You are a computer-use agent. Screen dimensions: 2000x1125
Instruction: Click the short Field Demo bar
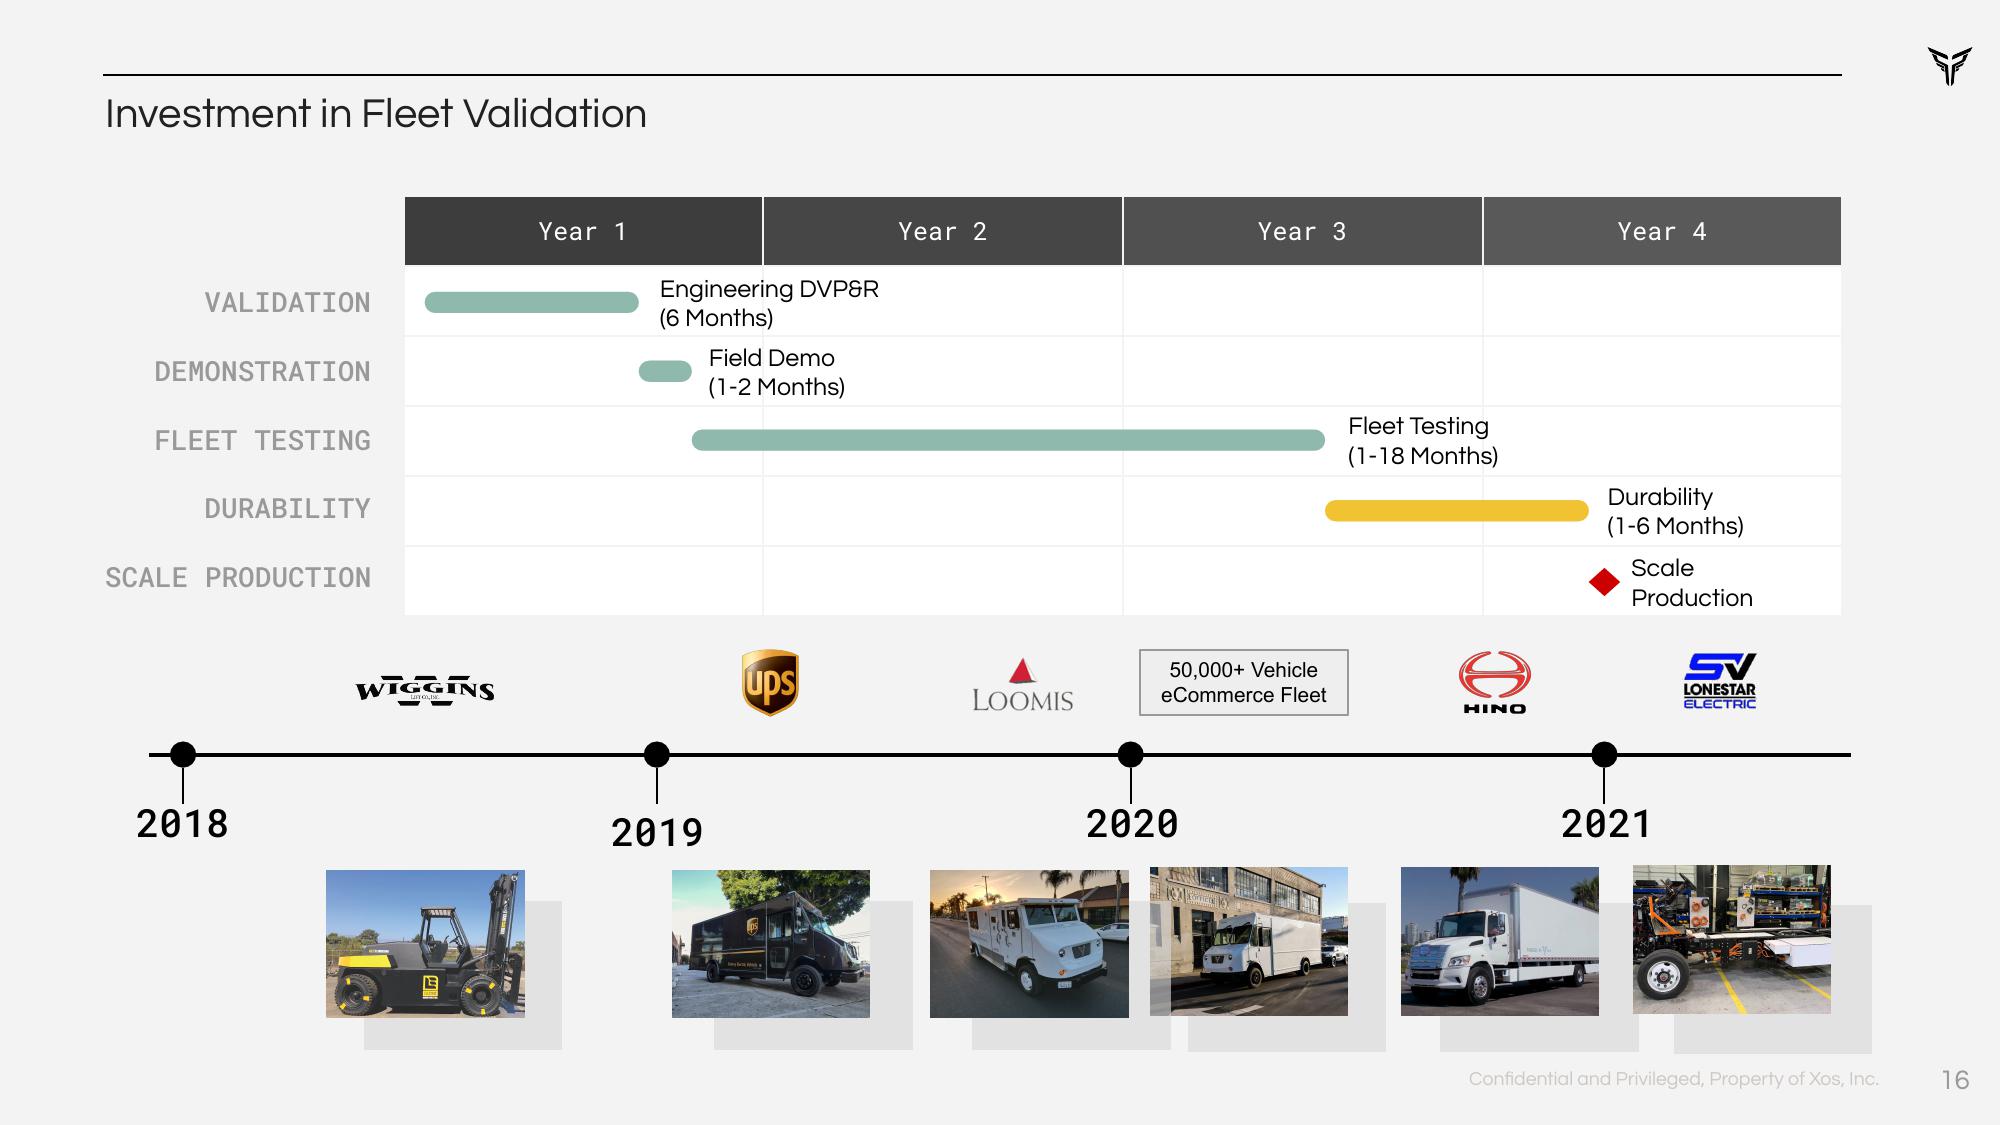pyautogui.click(x=665, y=371)
